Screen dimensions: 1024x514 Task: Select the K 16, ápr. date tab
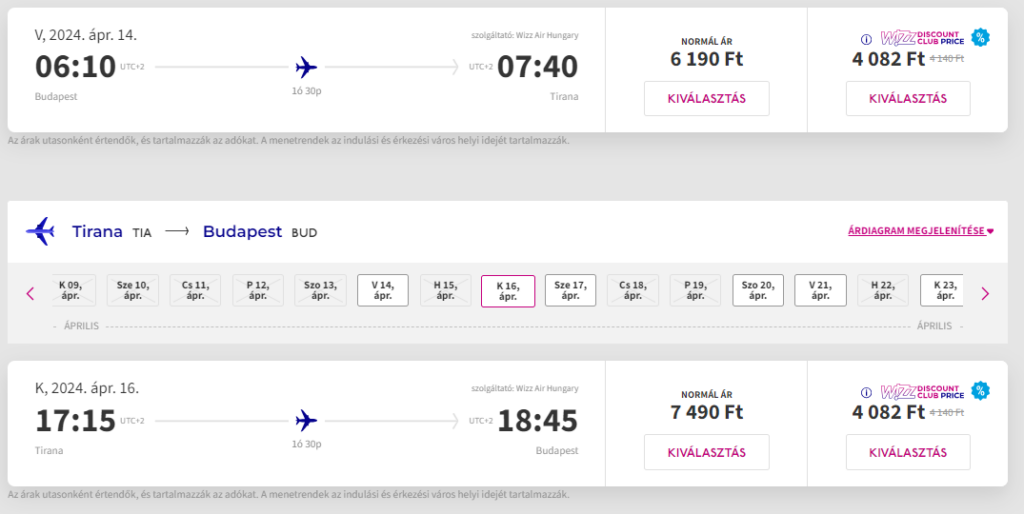tap(508, 291)
